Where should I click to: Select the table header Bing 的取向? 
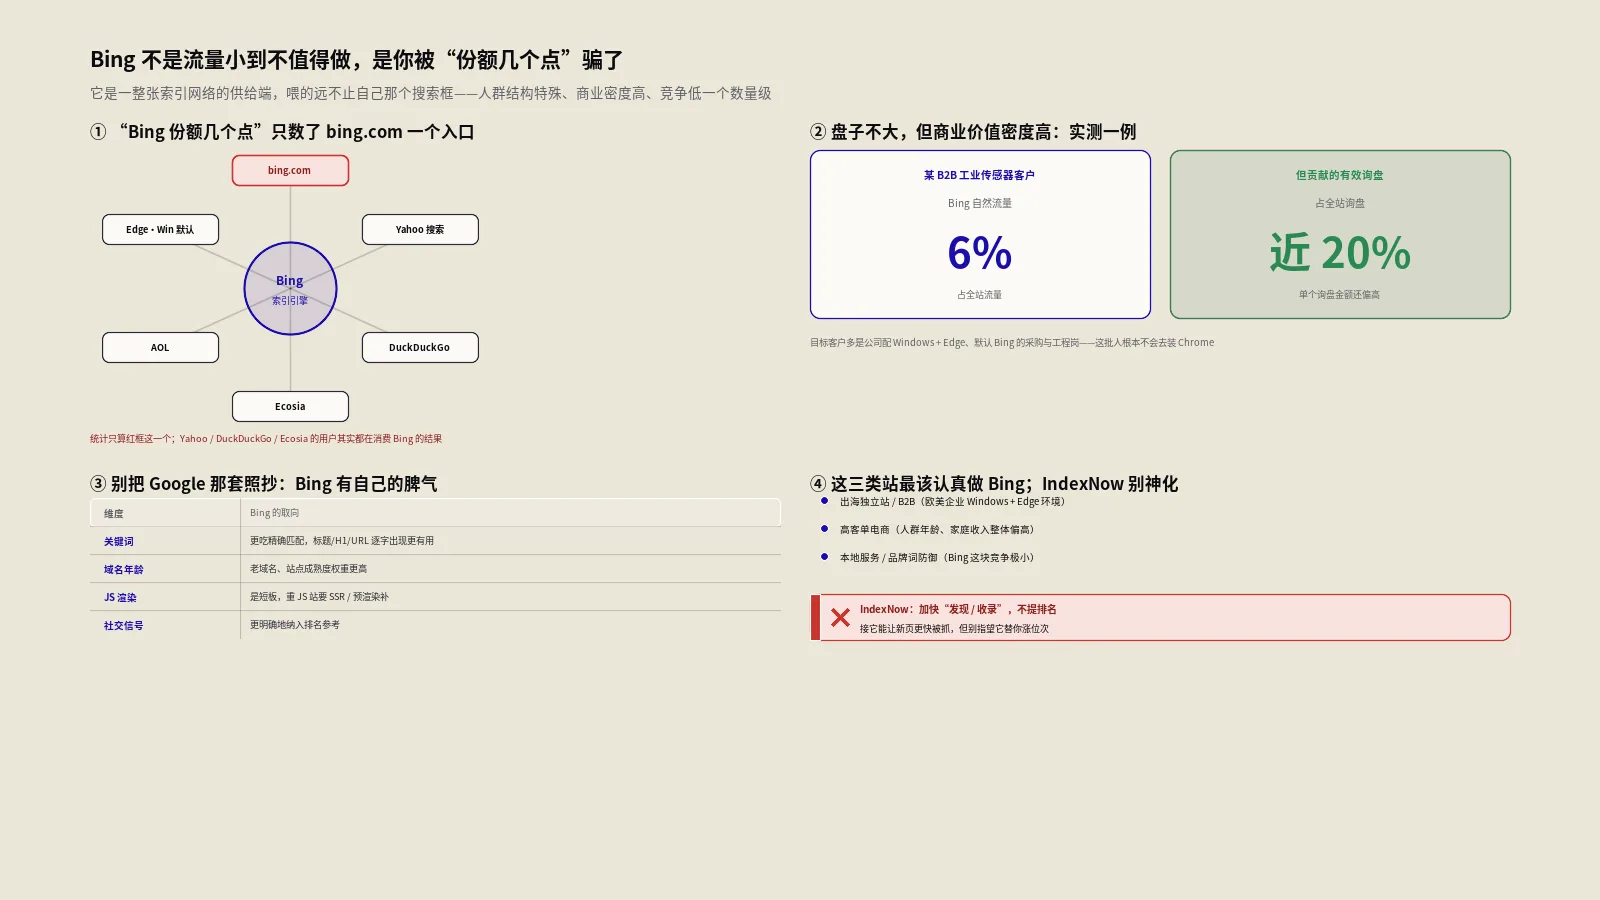(x=275, y=513)
